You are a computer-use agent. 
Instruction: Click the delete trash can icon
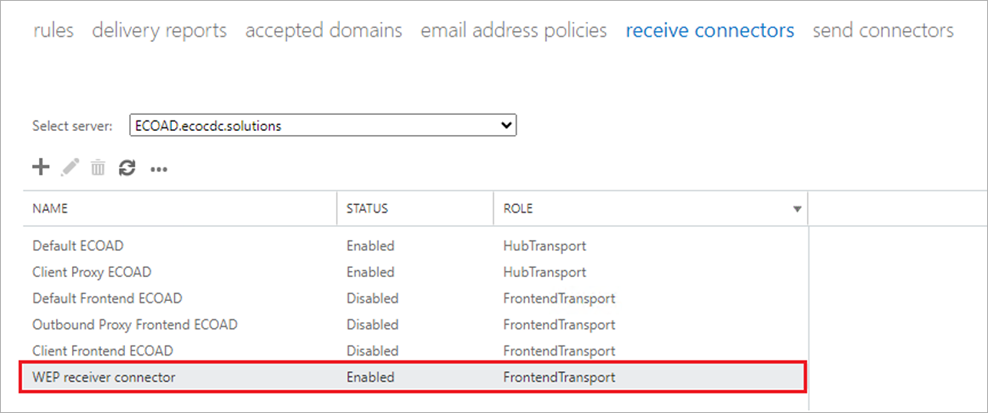[x=98, y=169]
